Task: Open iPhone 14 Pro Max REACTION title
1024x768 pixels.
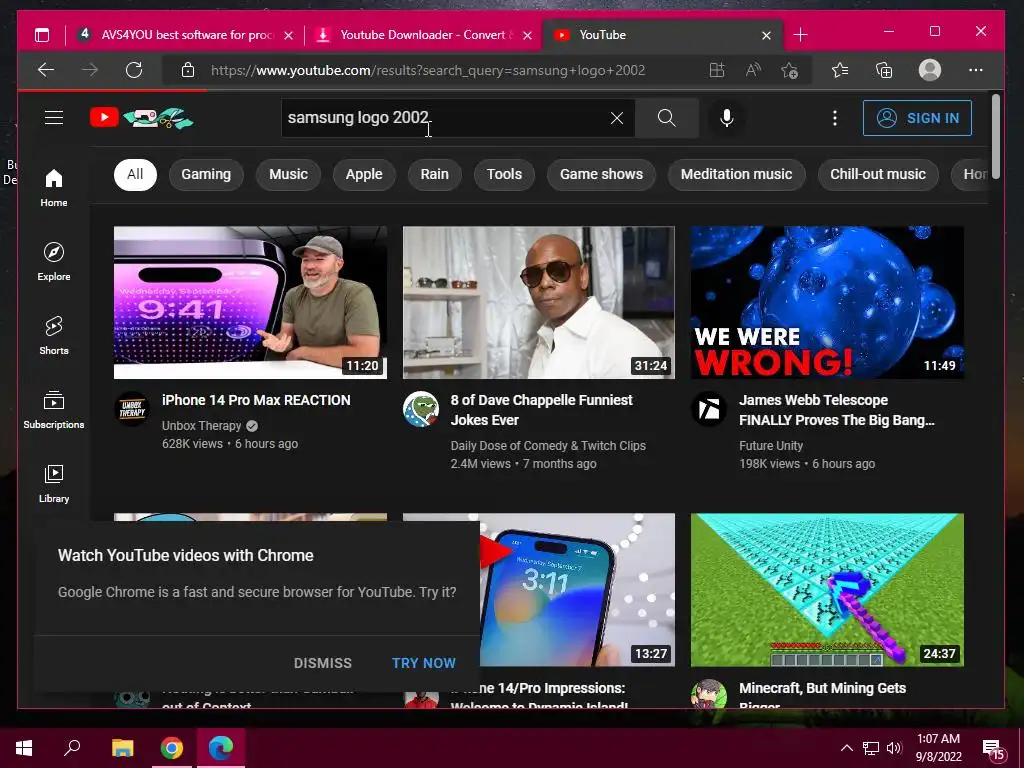Action: [x=256, y=400]
